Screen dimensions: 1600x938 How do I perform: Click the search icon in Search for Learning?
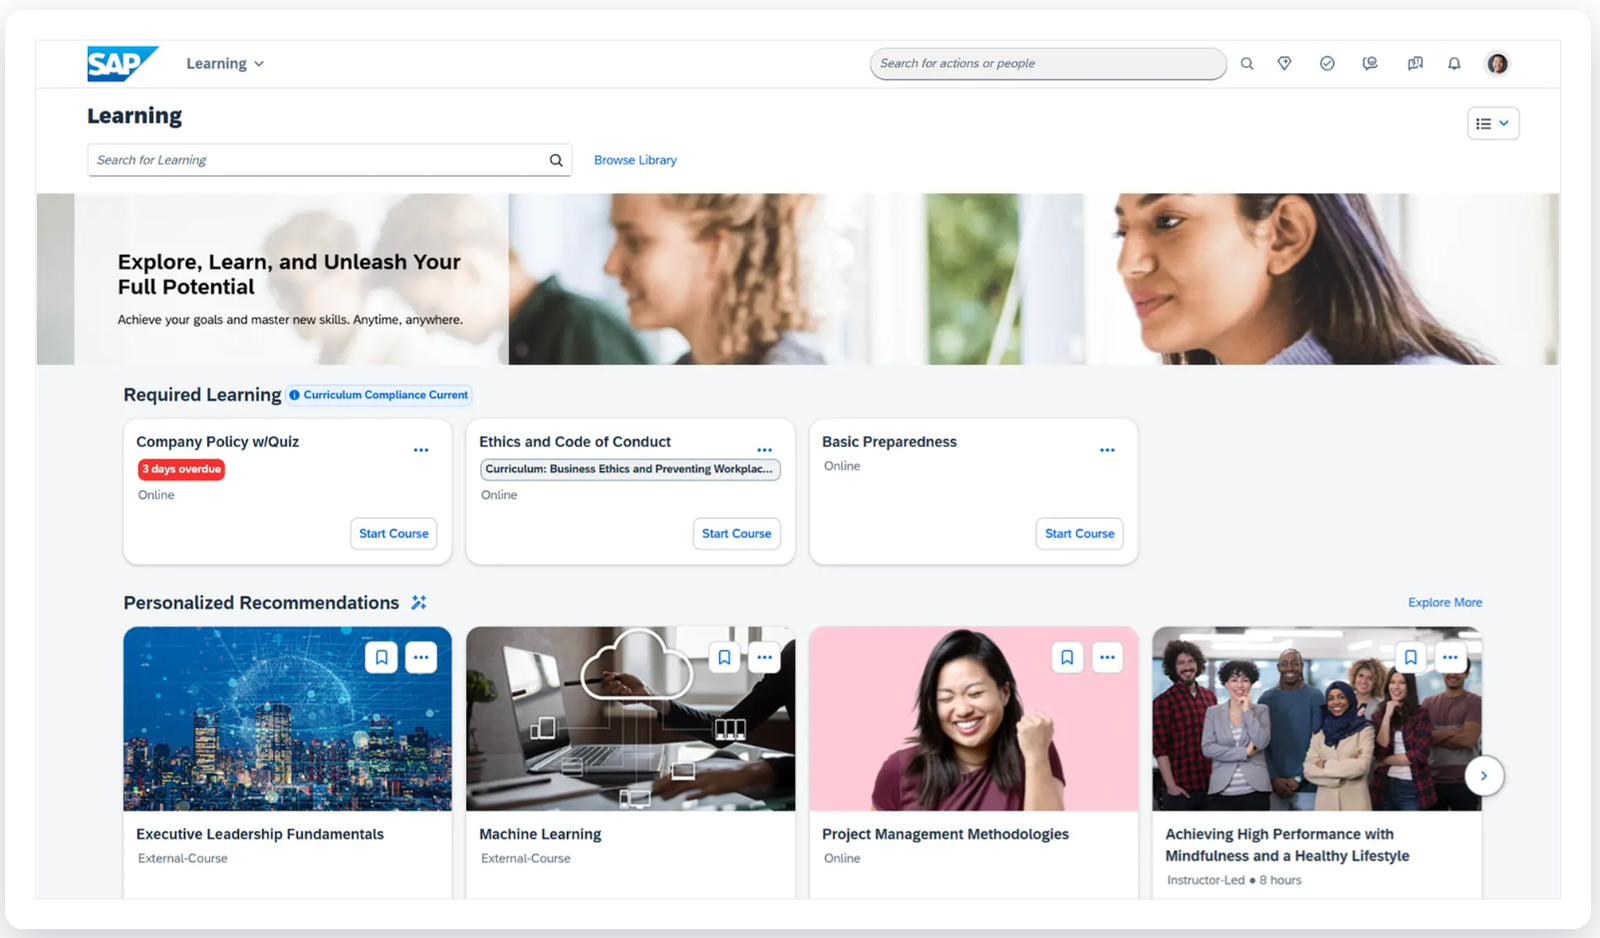click(x=556, y=160)
